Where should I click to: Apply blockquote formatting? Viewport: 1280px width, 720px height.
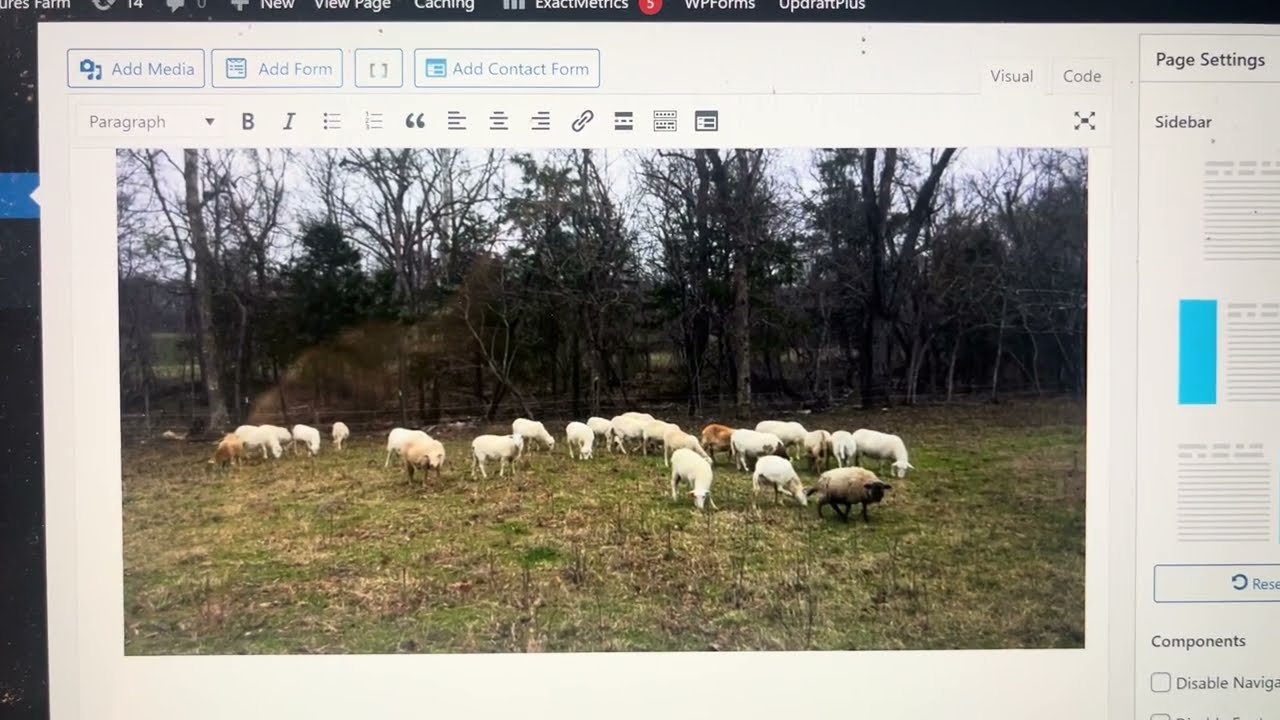click(415, 122)
